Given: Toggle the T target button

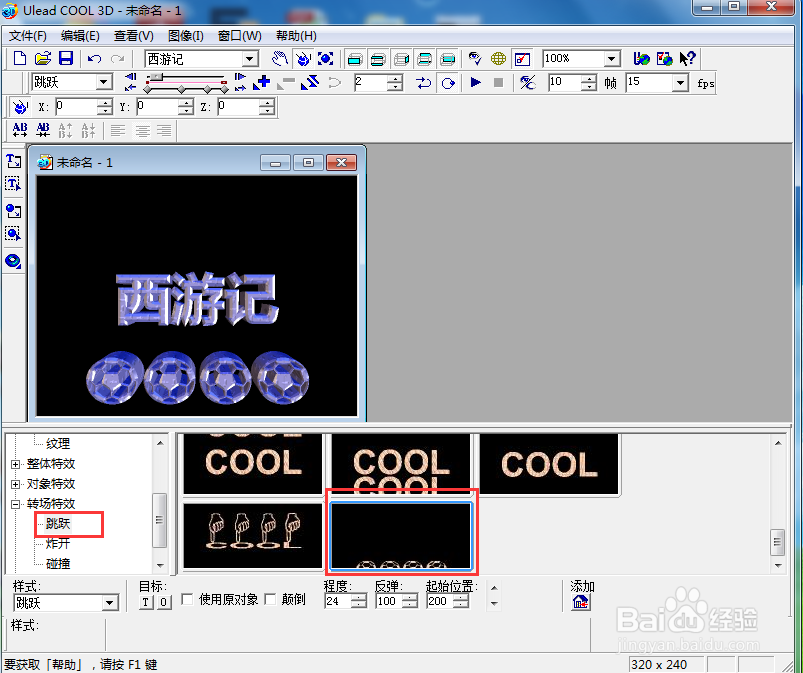Looking at the screenshot, I should [146, 602].
